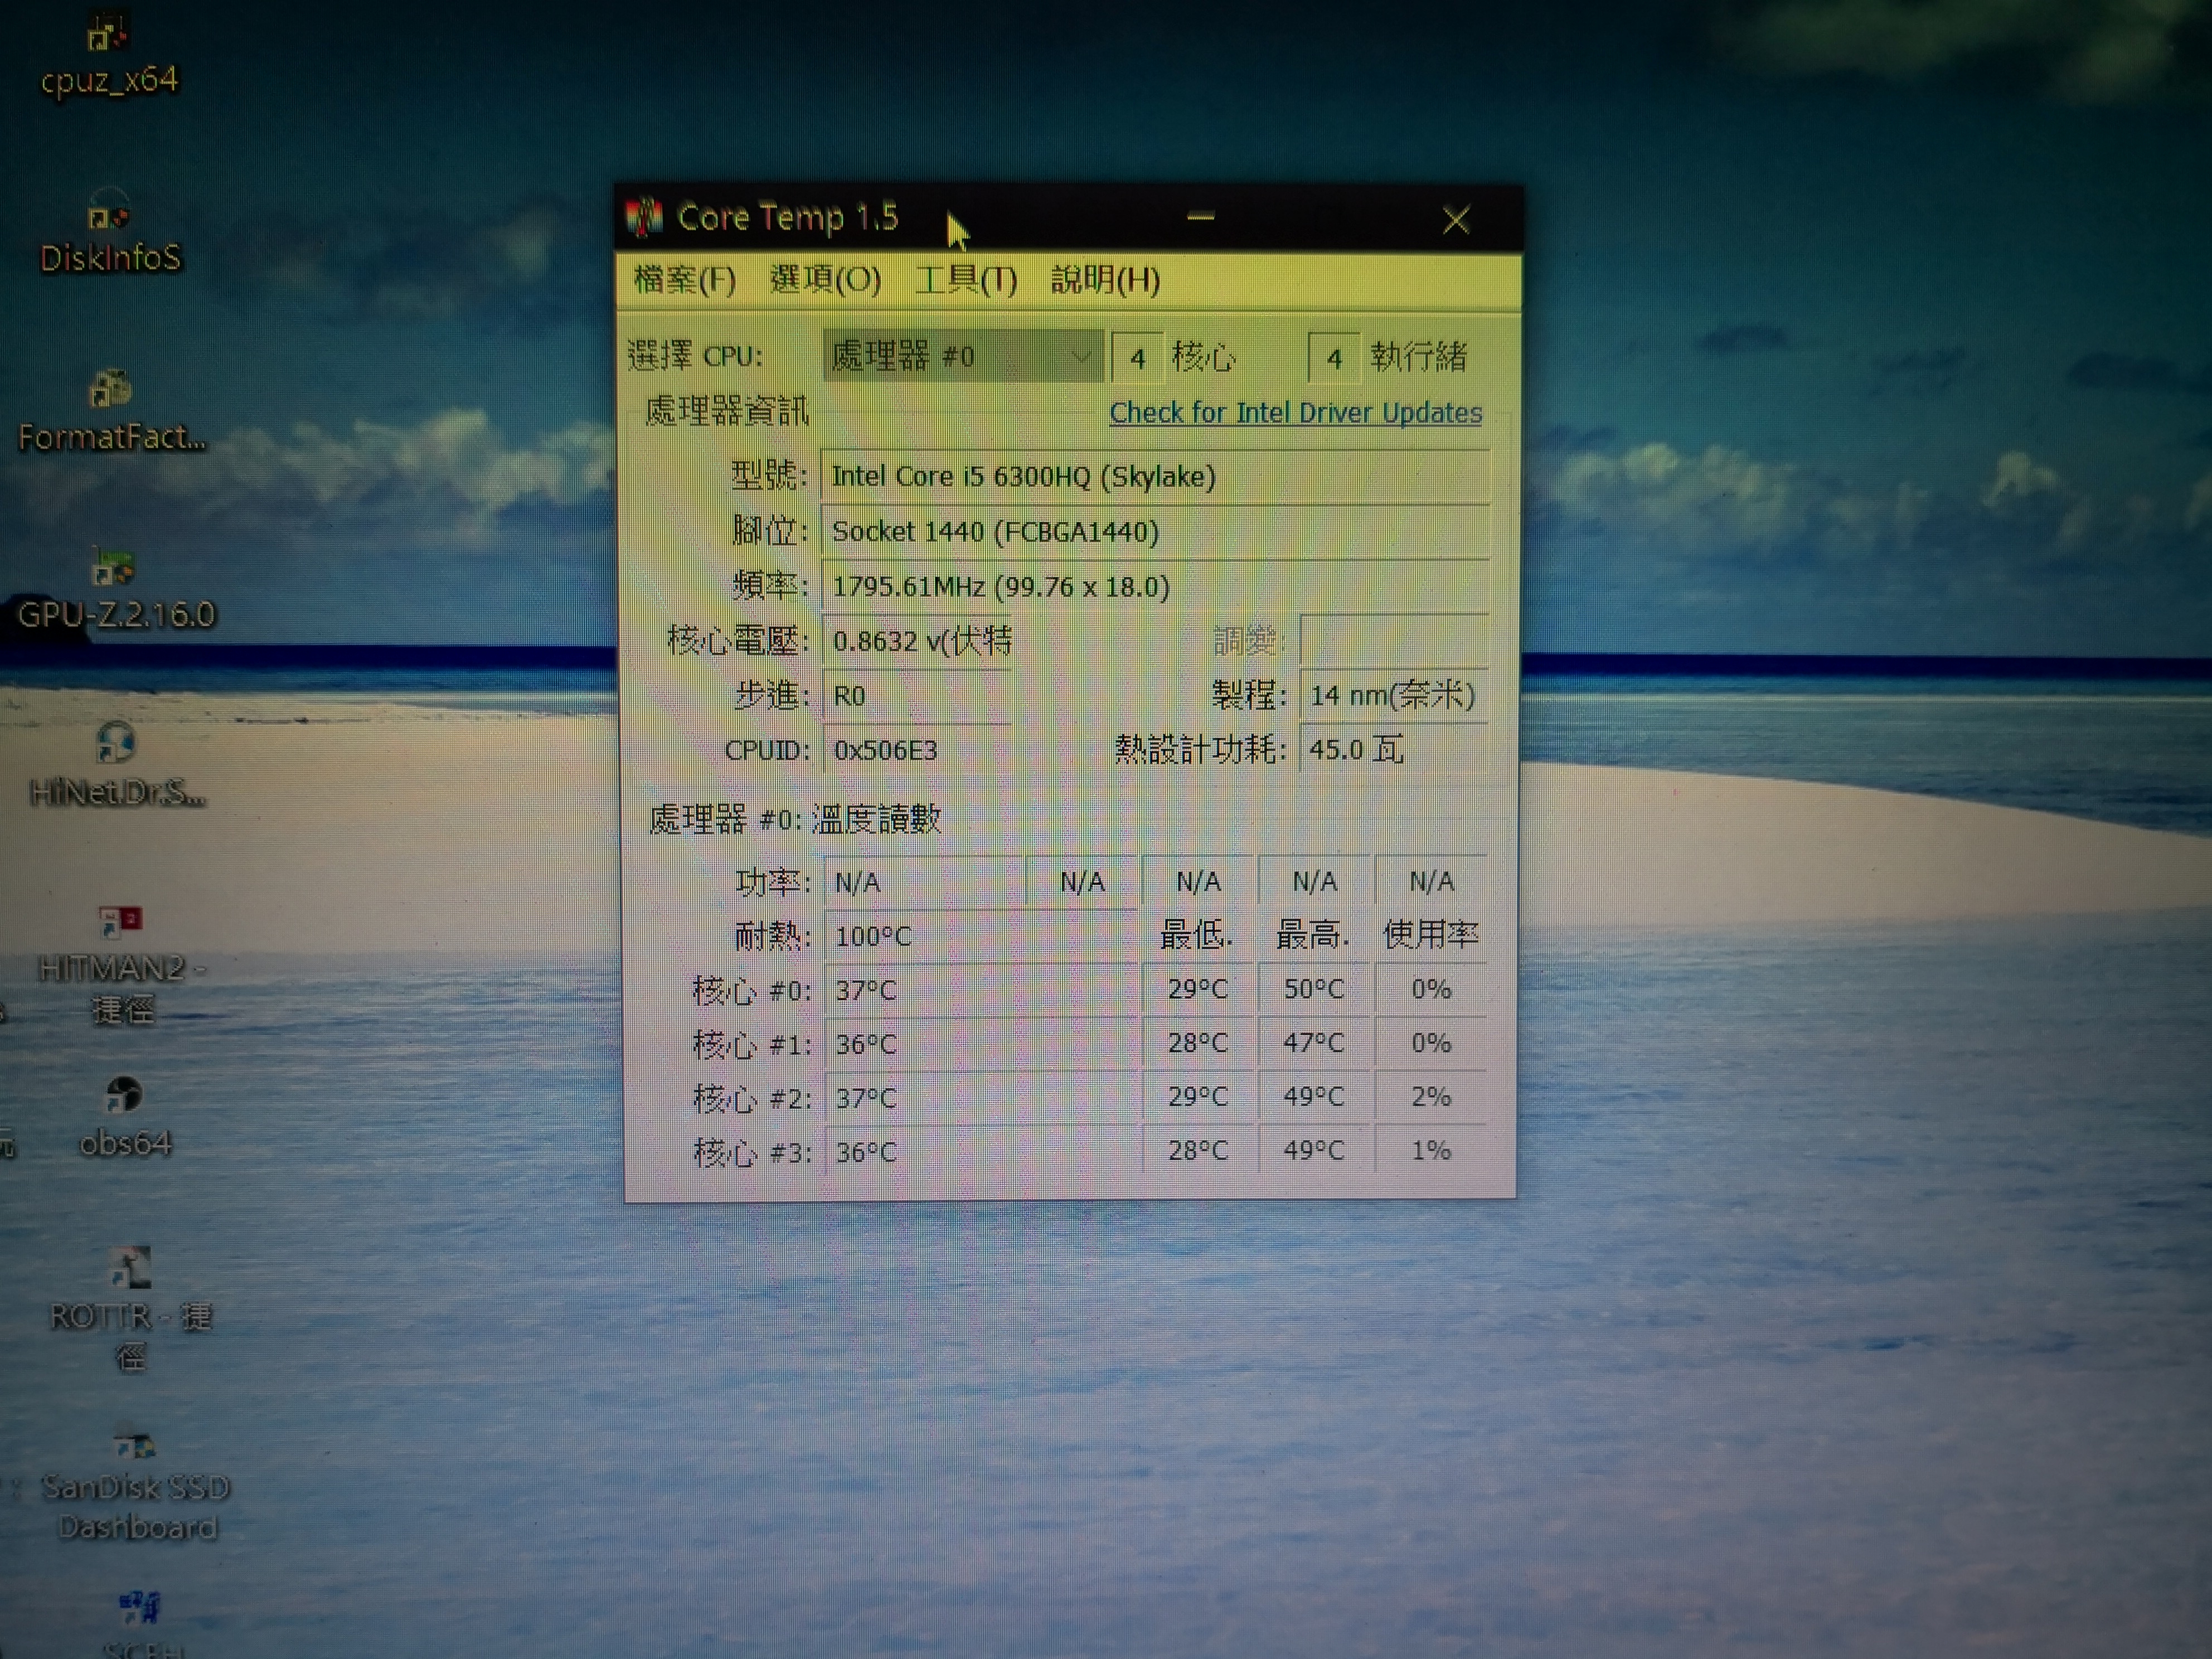This screenshot has width=2212, height=1659.
Task: Click the 45.0 瓦 TDP value
Action: pyautogui.click(x=1393, y=749)
